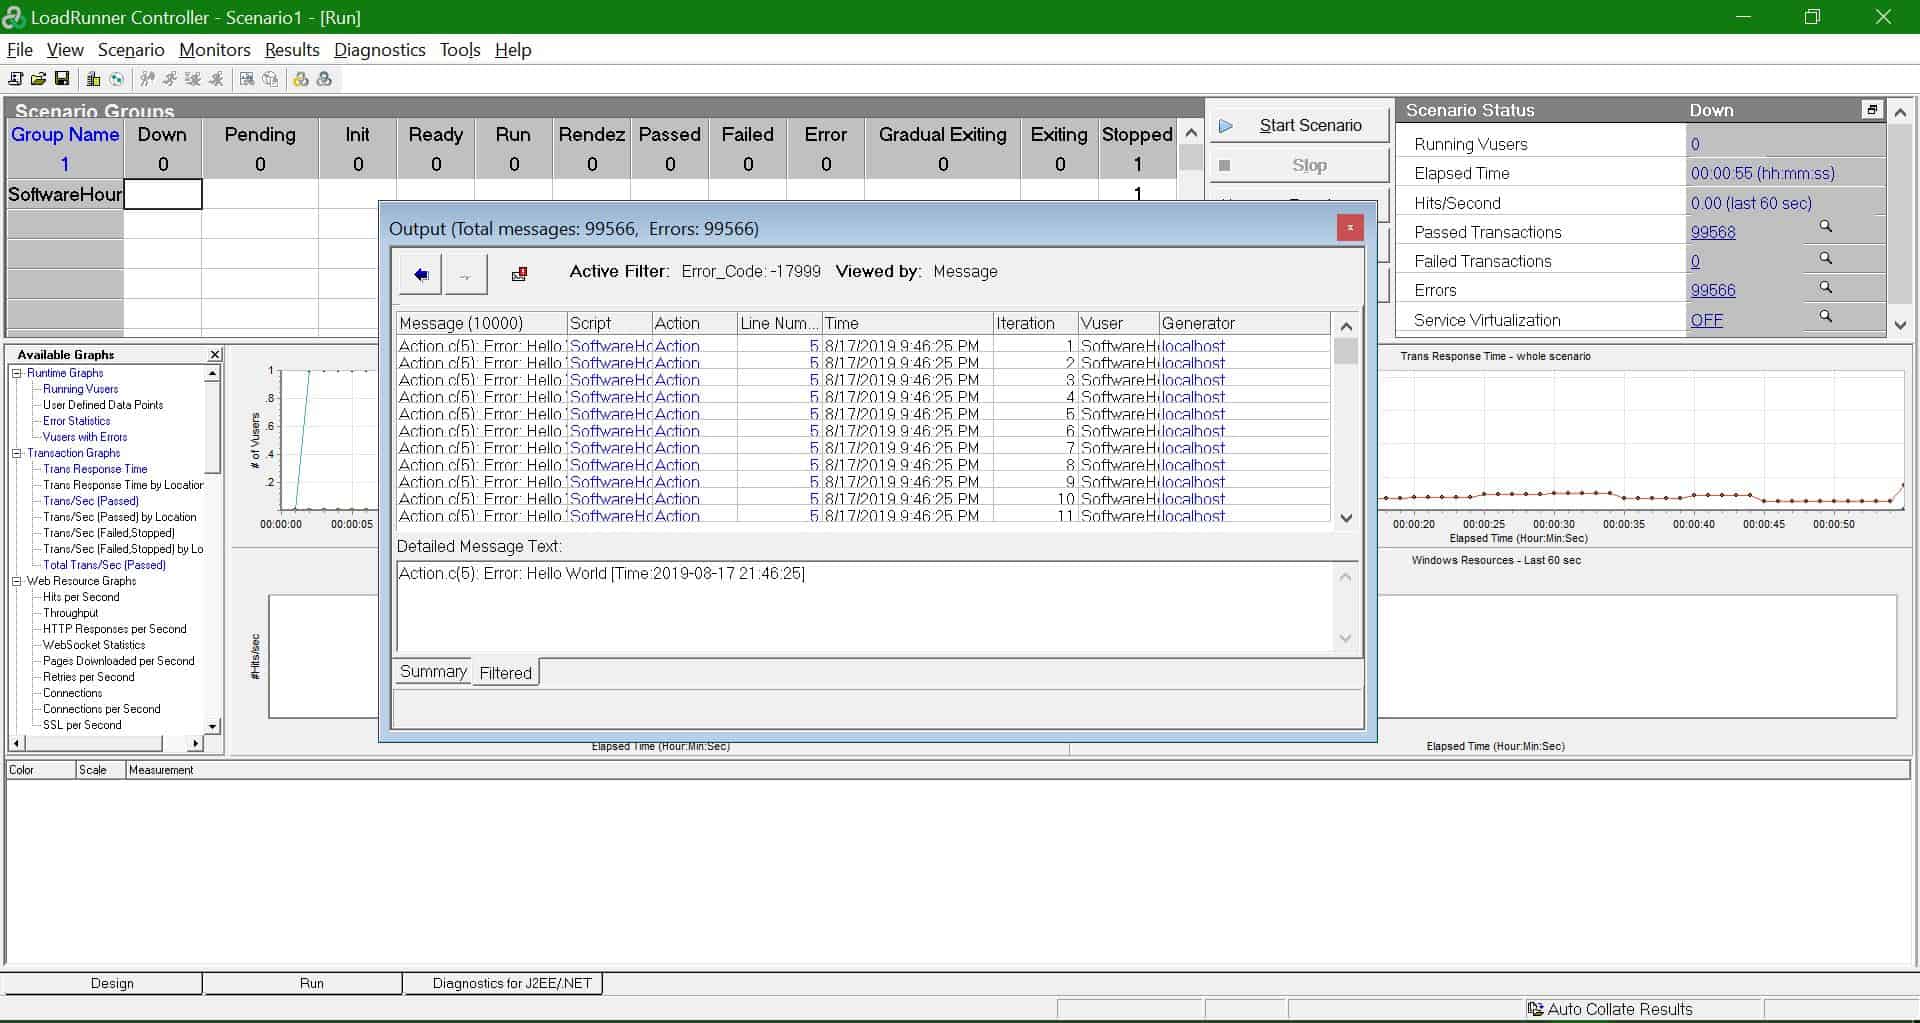Click the Vuser column header
The image size is (1920, 1023).
pyautogui.click(x=1118, y=323)
